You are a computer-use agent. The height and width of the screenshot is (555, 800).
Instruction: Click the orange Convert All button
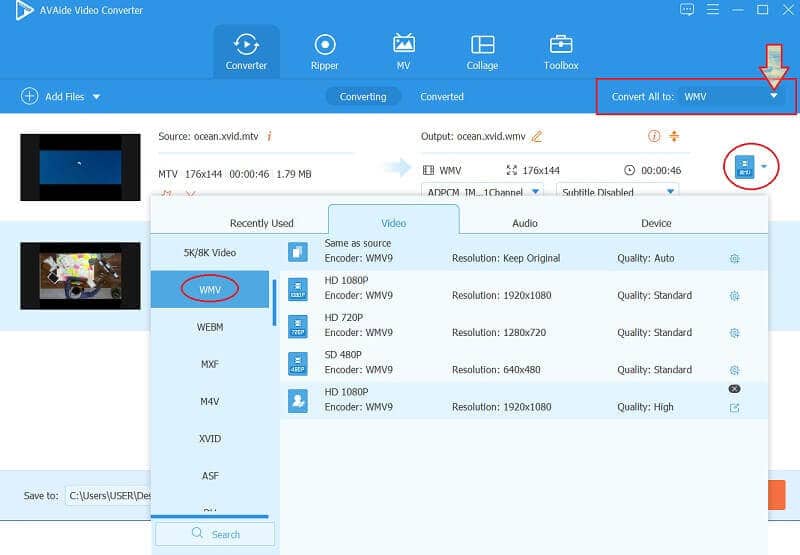coord(777,495)
